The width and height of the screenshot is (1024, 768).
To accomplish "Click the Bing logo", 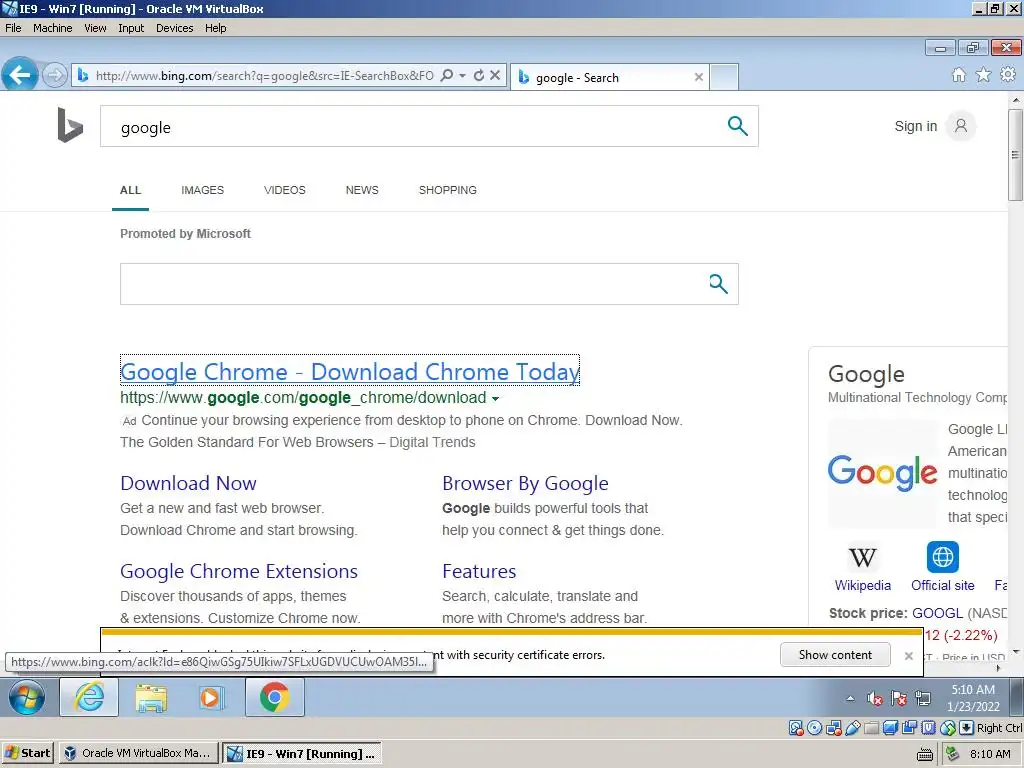I will point(70,125).
